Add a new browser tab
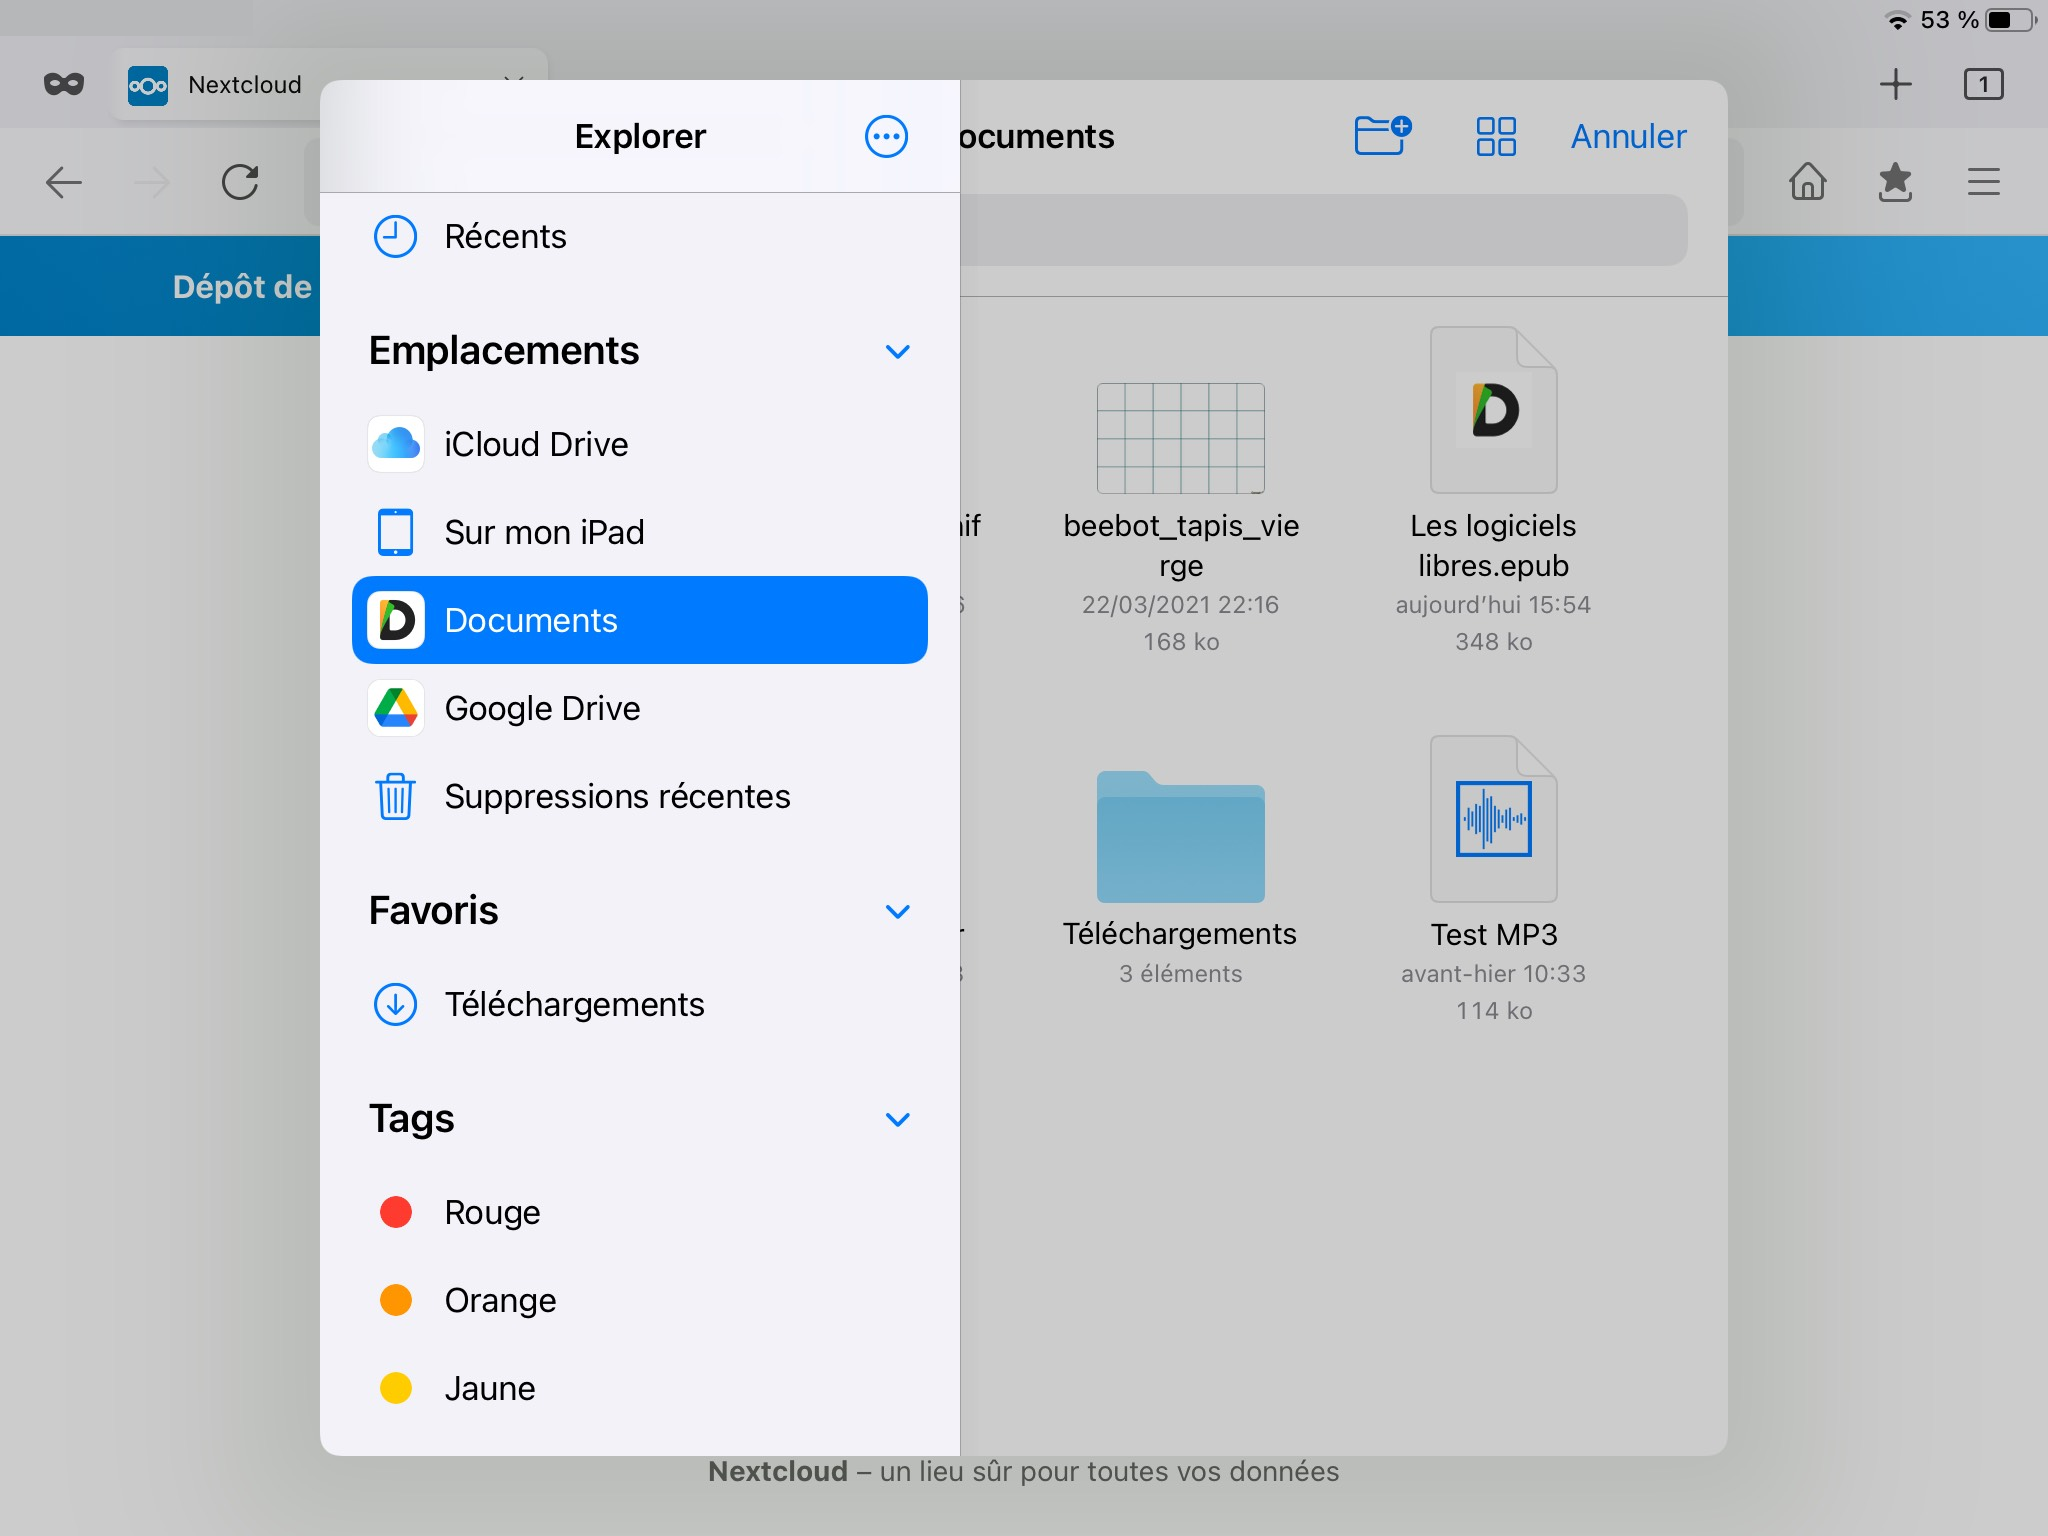 tap(1895, 84)
